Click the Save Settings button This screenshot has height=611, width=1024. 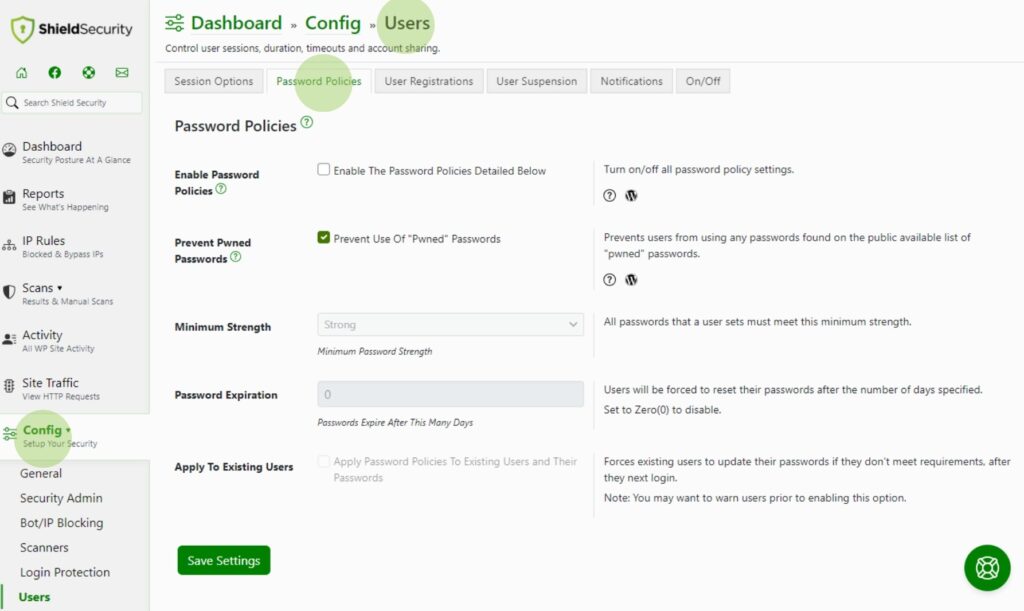(x=223, y=560)
